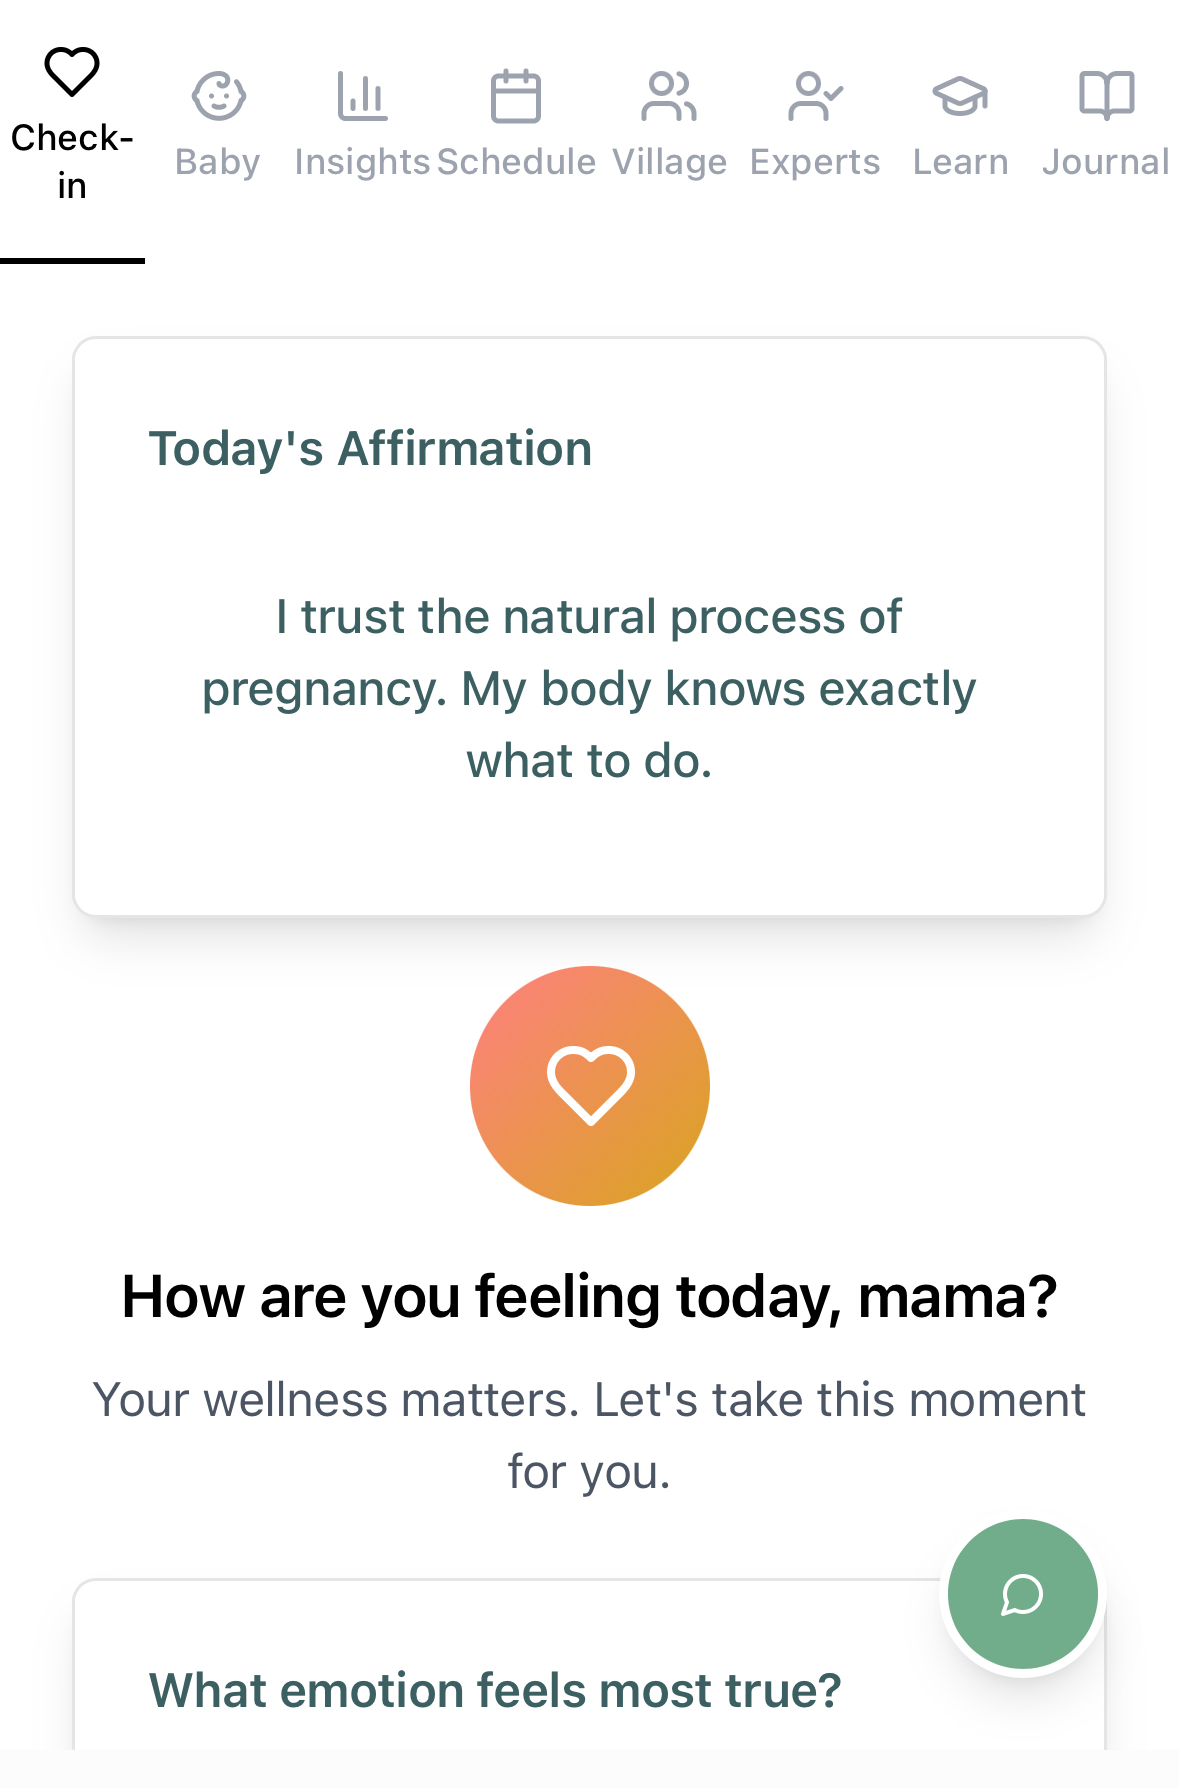Click the Journal open book icon

1106,97
